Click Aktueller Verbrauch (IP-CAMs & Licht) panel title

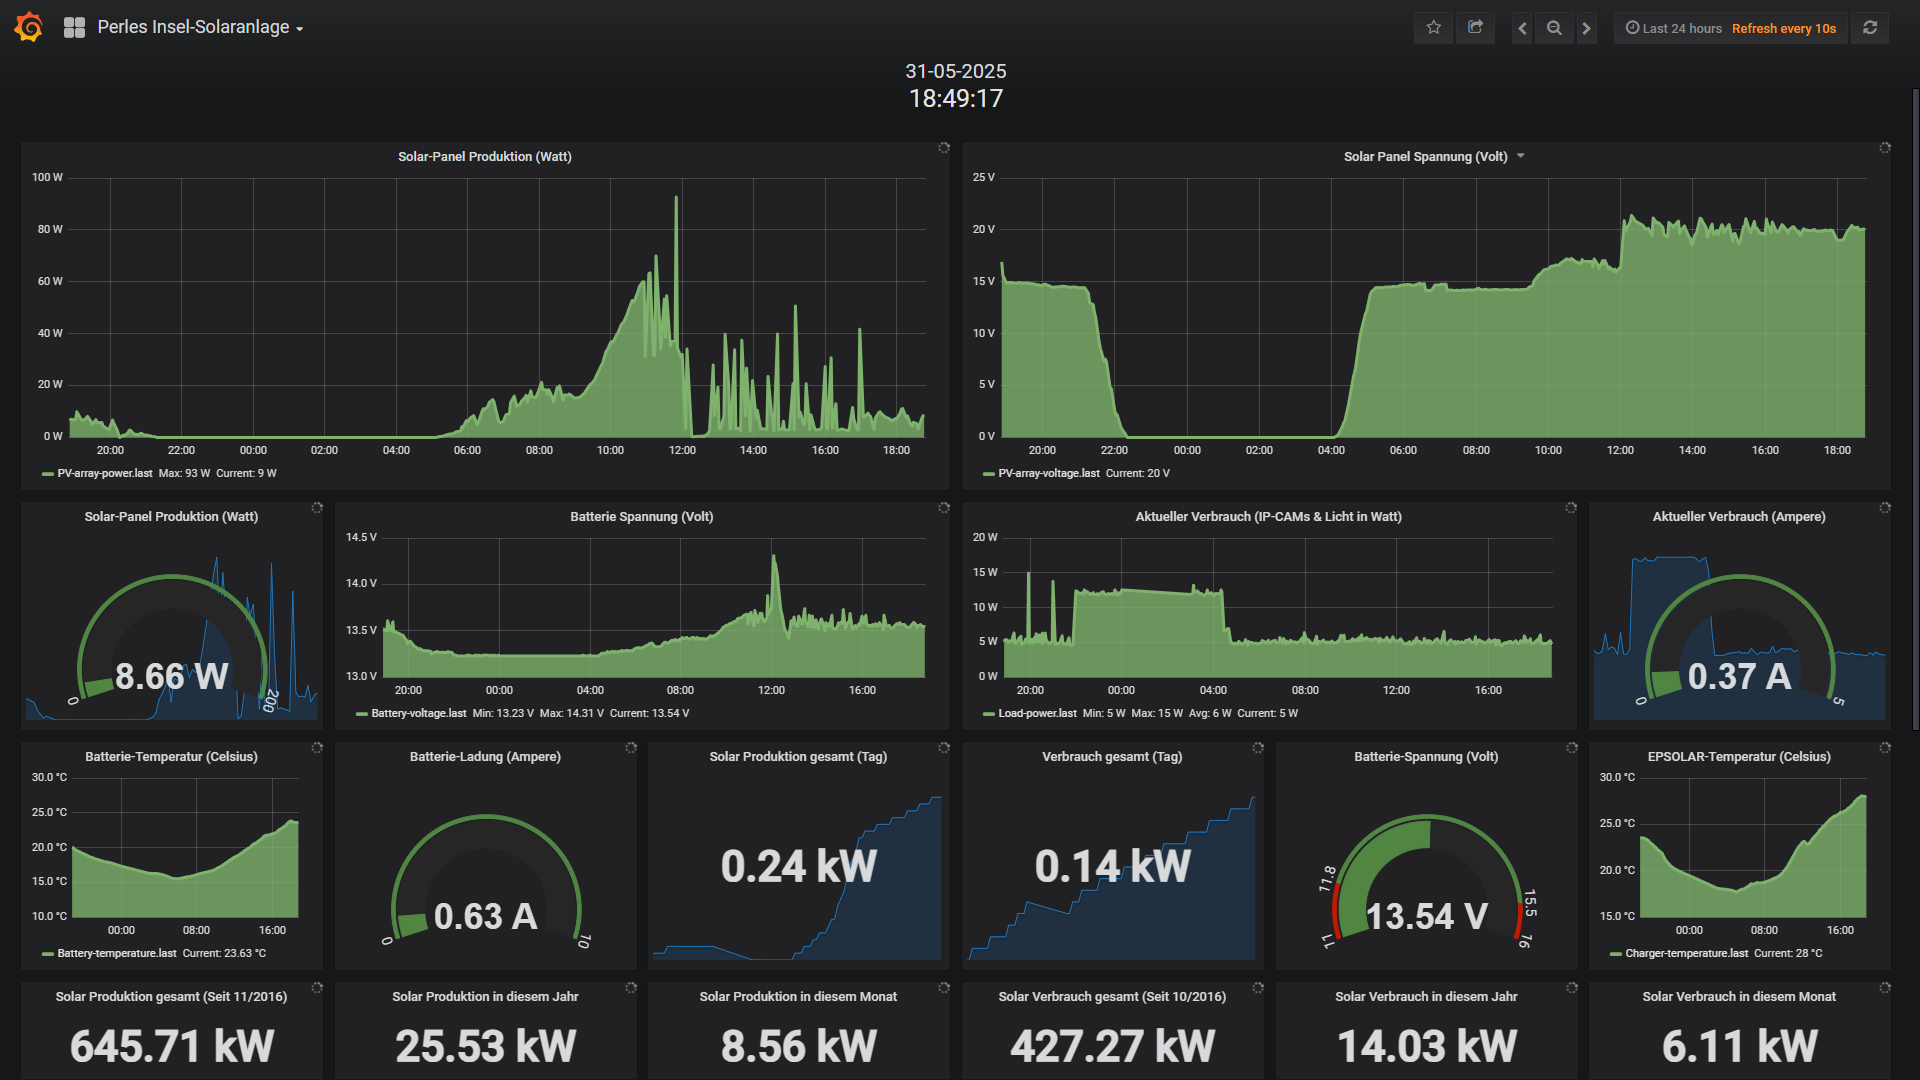click(1268, 517)
